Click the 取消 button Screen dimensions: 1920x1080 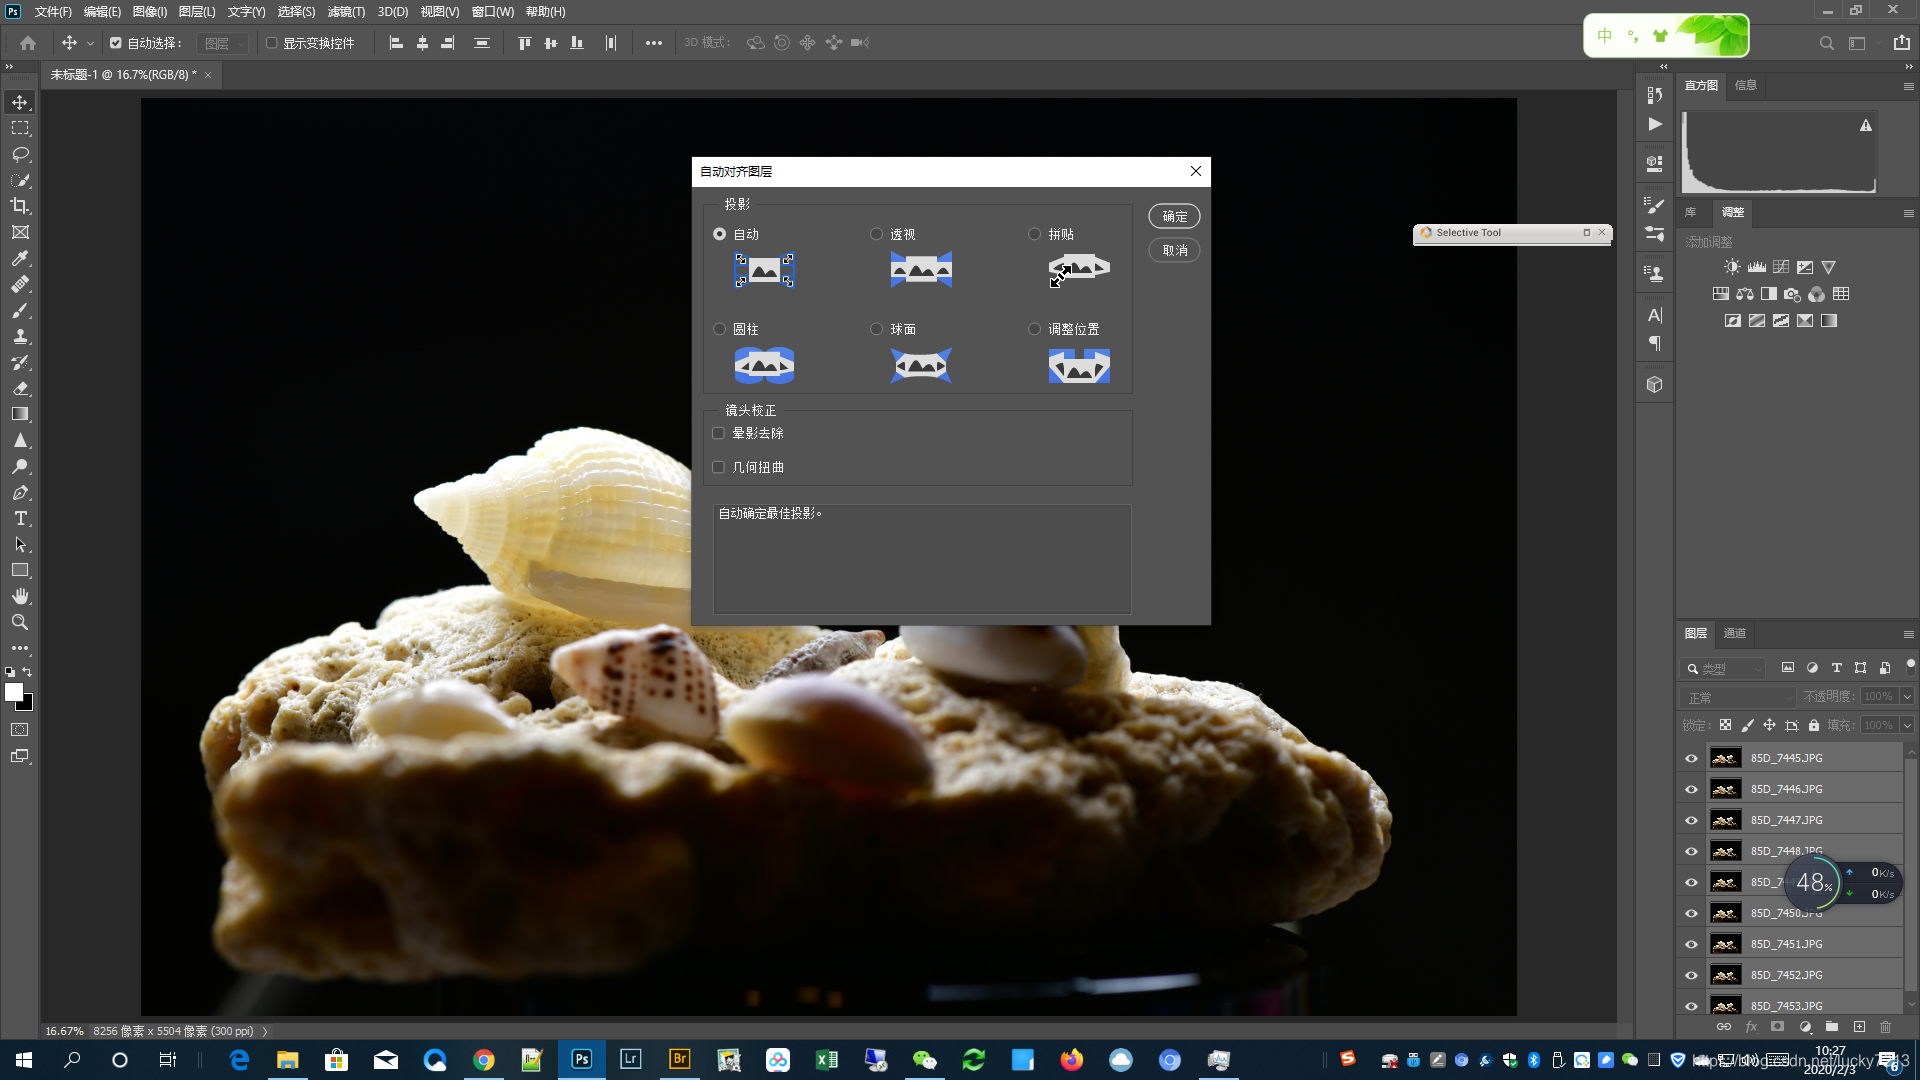pyautogui.click(x=1174, y=250)
